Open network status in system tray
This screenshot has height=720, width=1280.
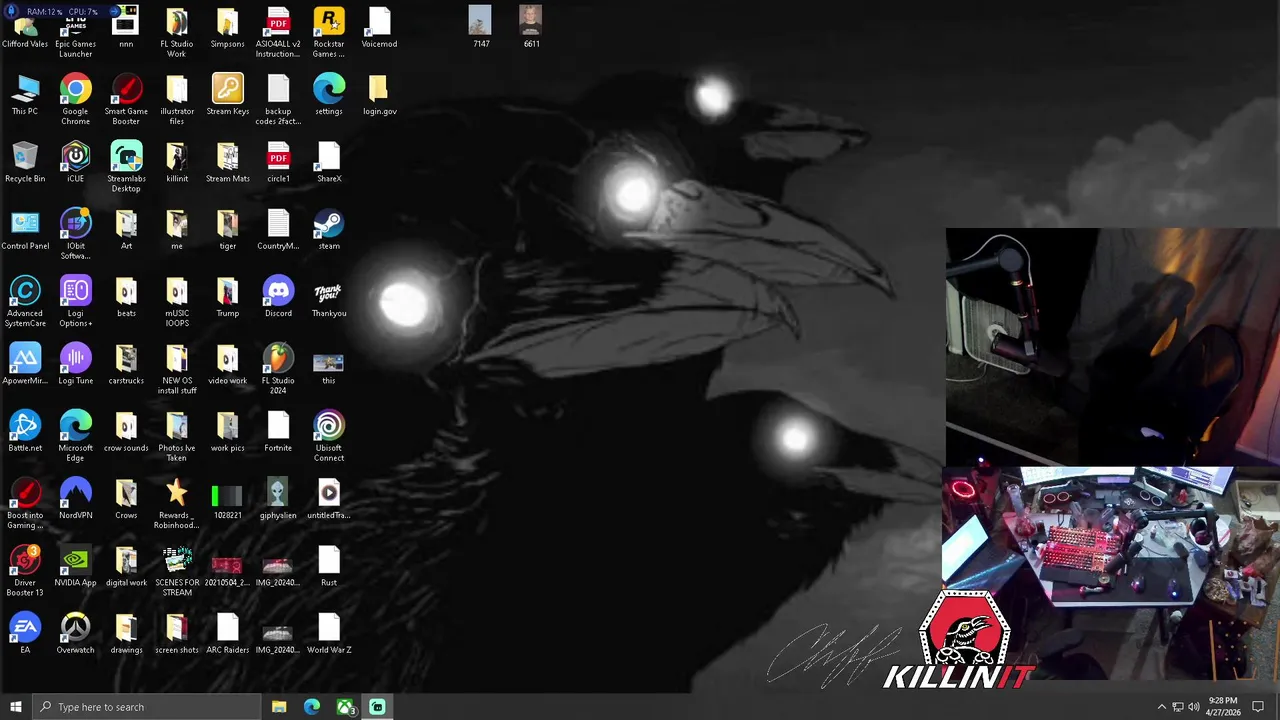[x=1178, y=707]
